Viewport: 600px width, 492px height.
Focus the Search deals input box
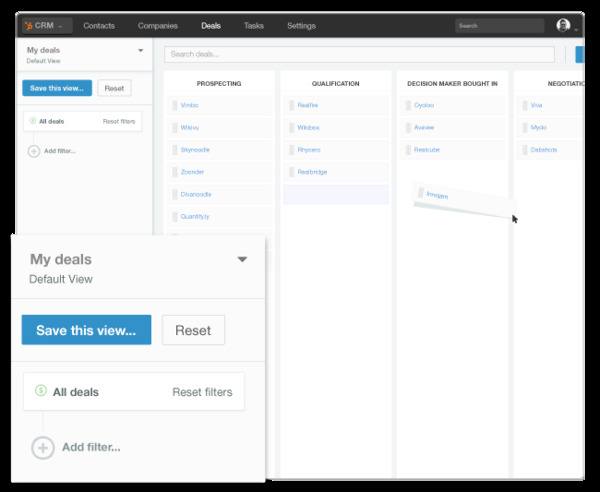pos(359,54)
